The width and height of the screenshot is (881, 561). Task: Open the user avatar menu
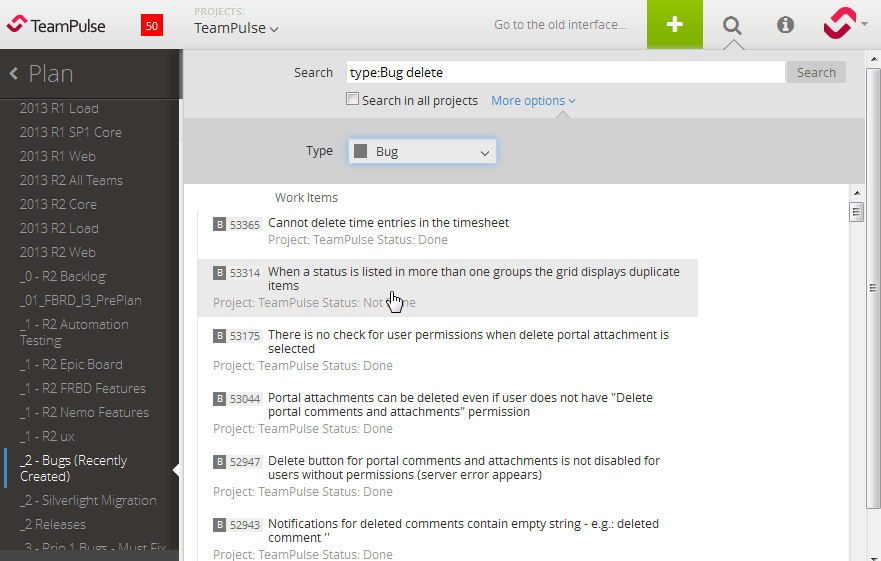coord(839,24)
